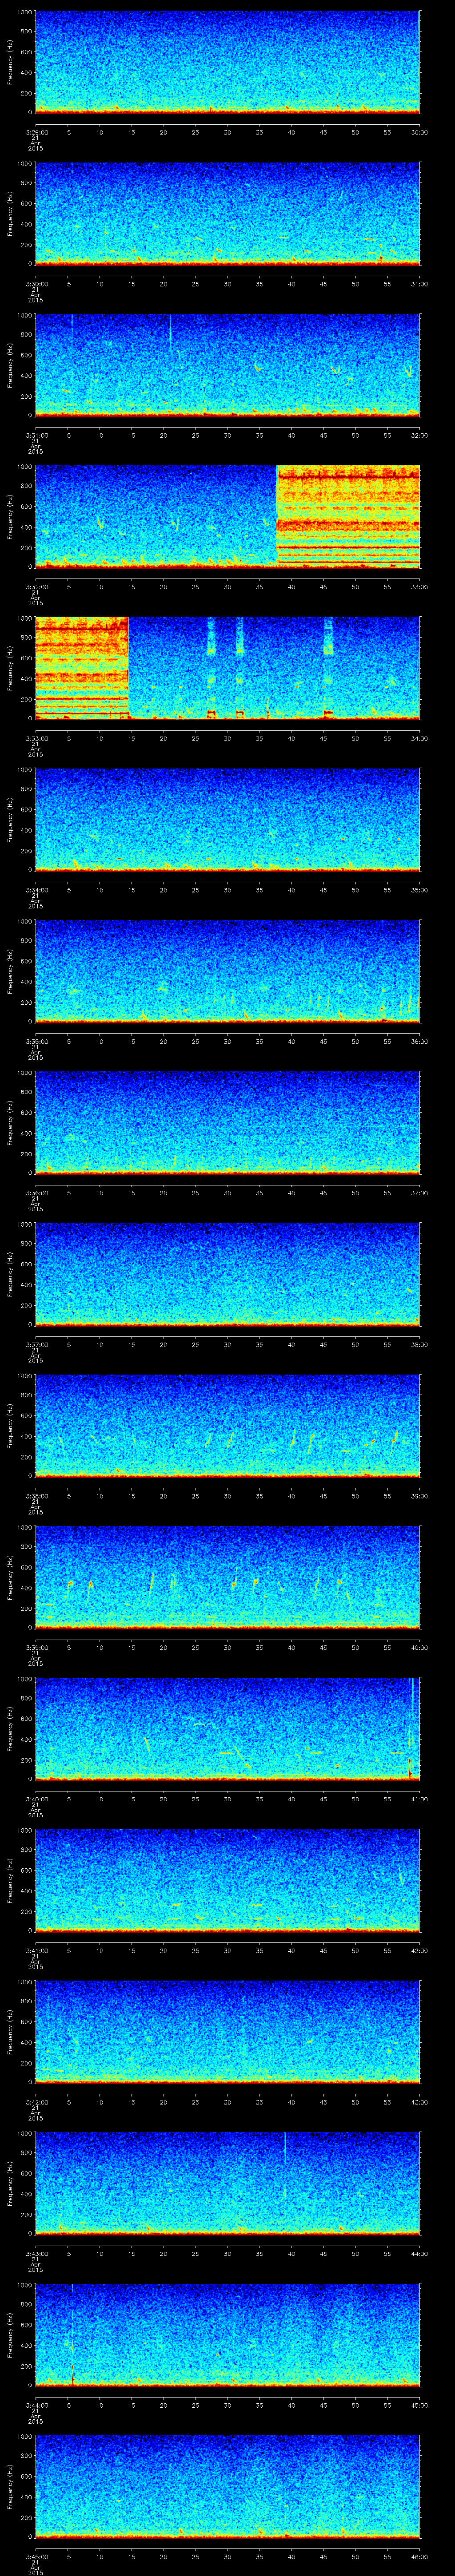The width and height of the screenshot is (455, 2576).
Task: Click the 36:00 end label on the 3:35:00 row
Action: click(x=419, y=1041)
